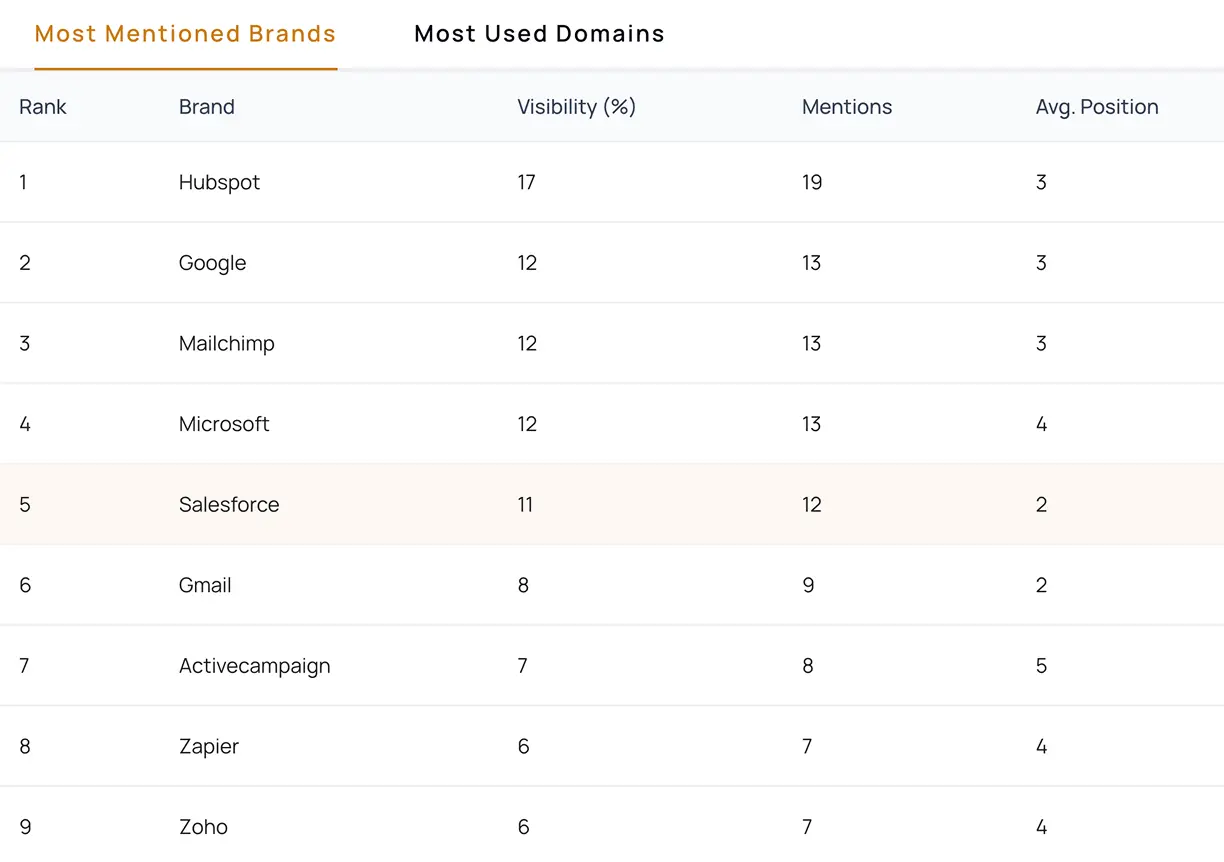Screen dimensions: 1224x862
Task: Click Hubspot's visibility value 17
Action: pos(526,182)
